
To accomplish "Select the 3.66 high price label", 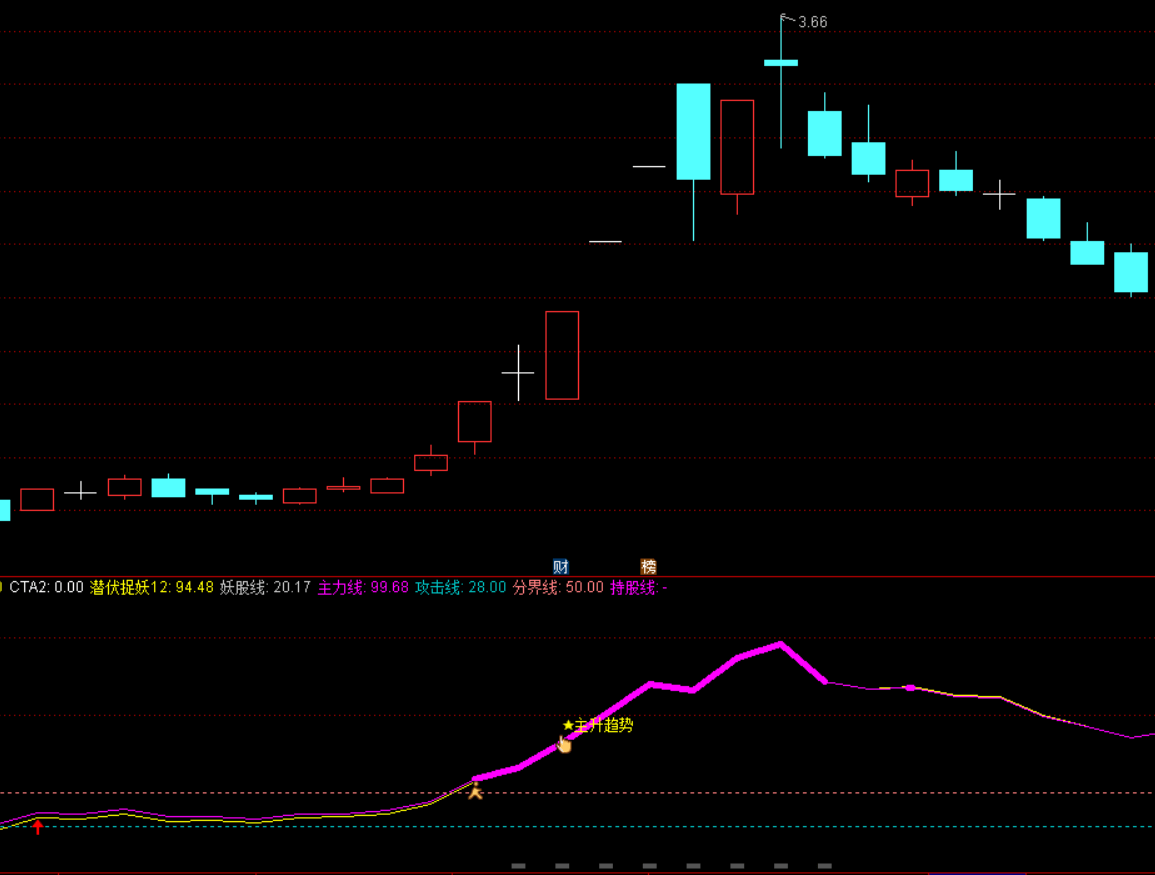I will coord(812,22).
